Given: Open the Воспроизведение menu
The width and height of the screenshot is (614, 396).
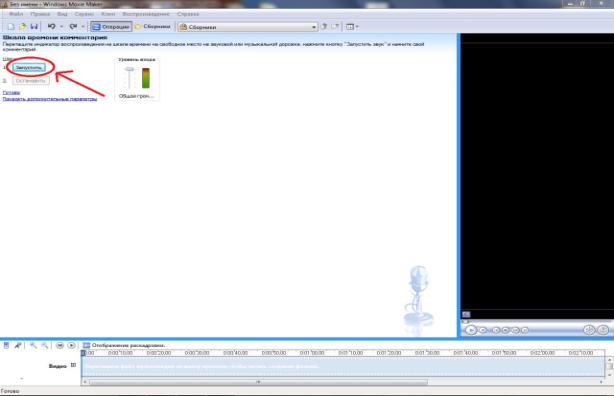Looking at the screenshot, I should 146,14.
